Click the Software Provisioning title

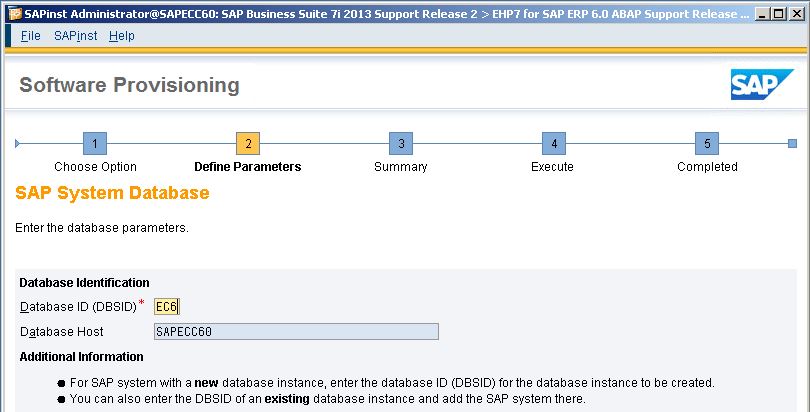coord(129,85)
